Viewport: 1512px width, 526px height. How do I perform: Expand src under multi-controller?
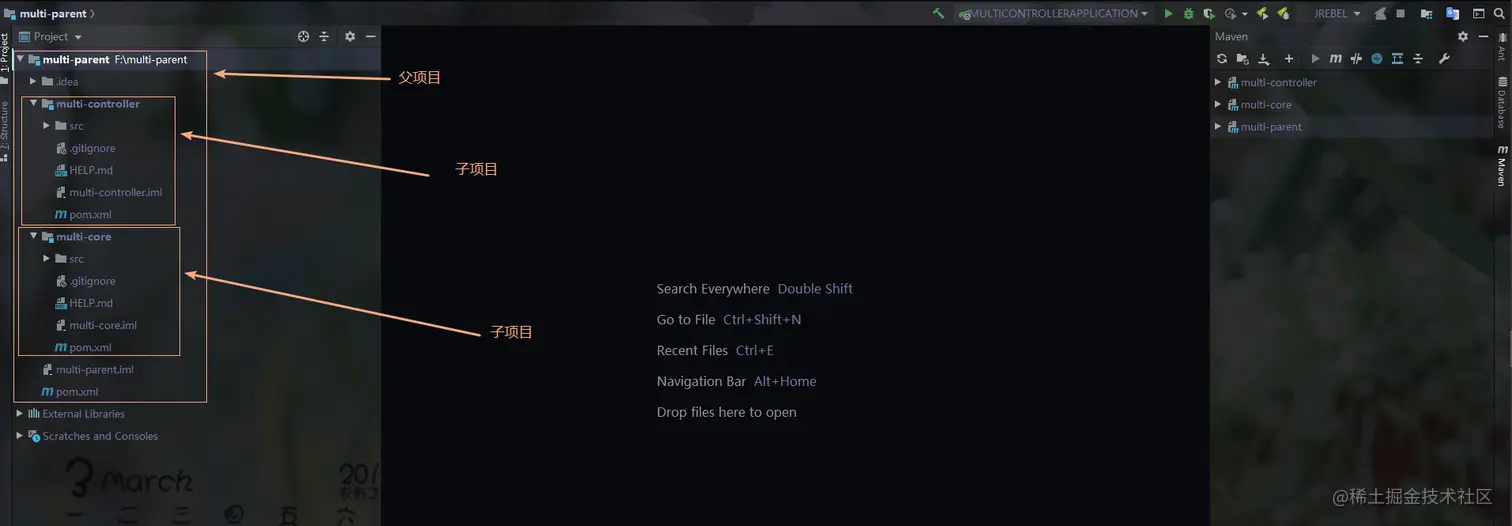47,126
